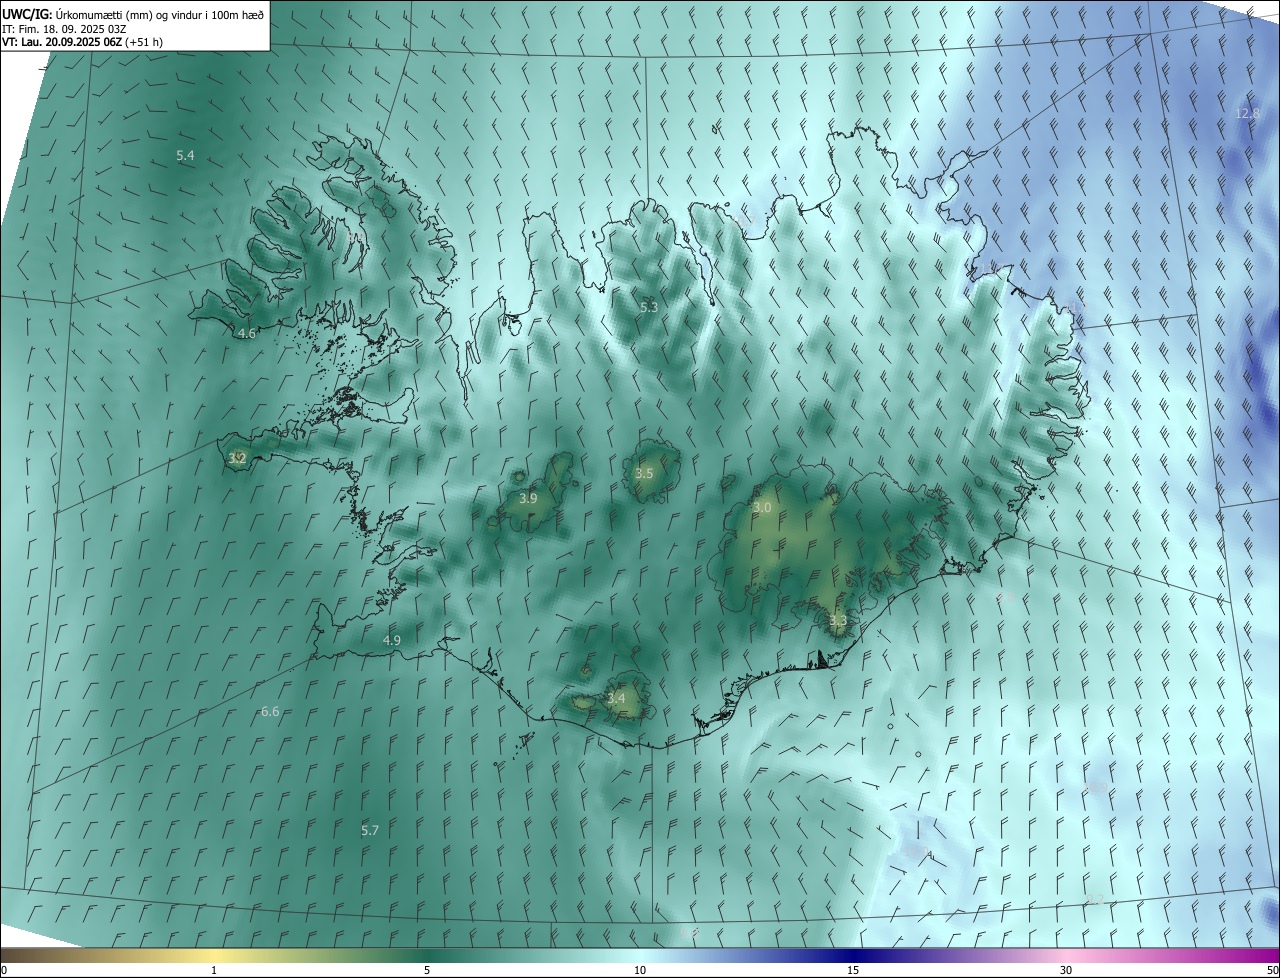Click the 10 tick on the color scale
The width and height of the screenshot is (1280, 978).
pyautogui.click(x=640, y=970)
